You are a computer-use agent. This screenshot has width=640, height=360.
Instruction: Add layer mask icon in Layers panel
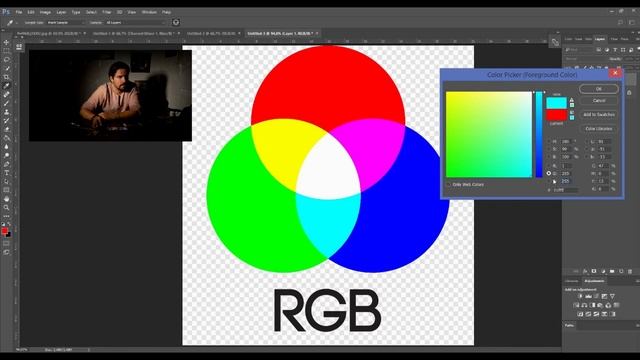click(594, 271)
